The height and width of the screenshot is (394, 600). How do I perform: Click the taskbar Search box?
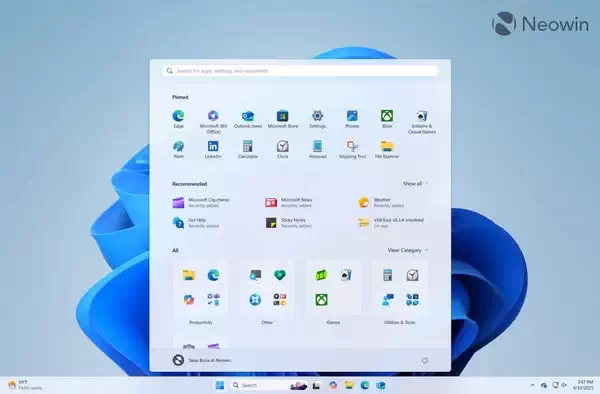tap(269, 385)
